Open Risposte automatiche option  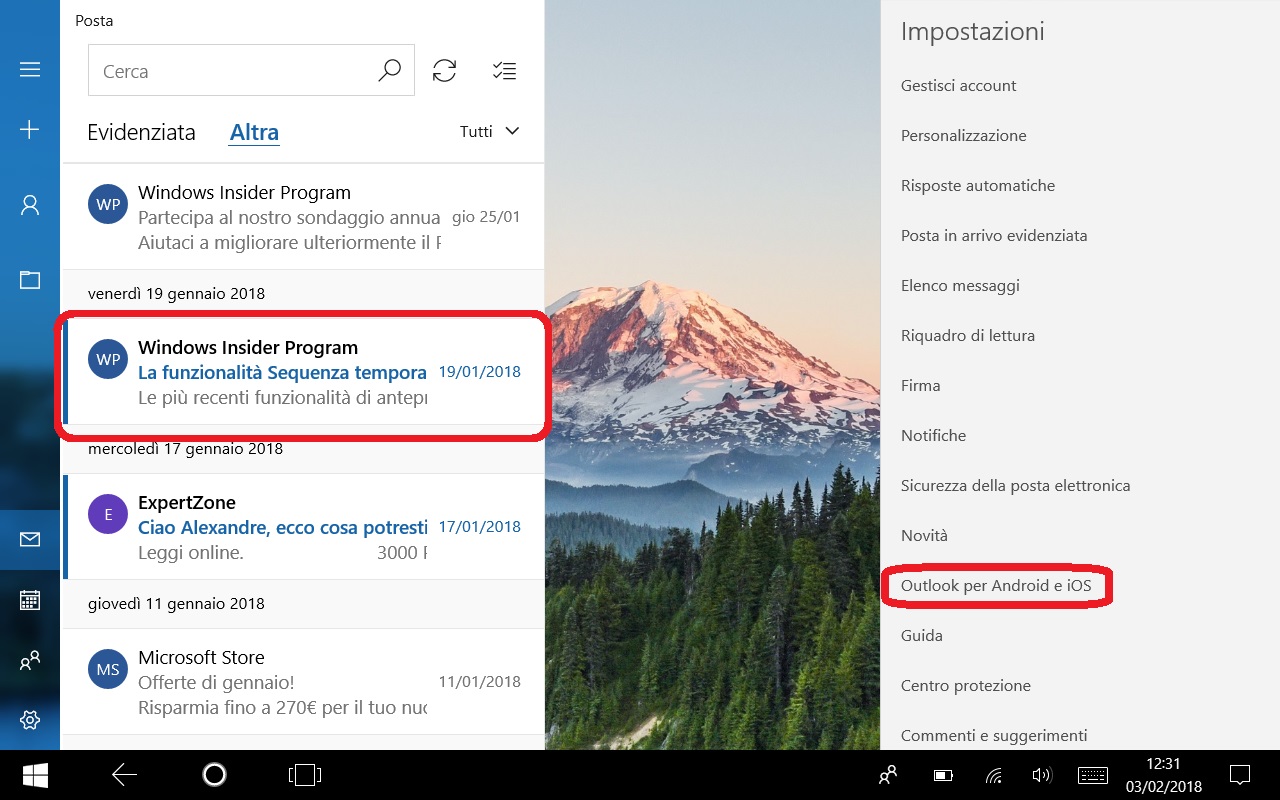[x=977, y=185]
